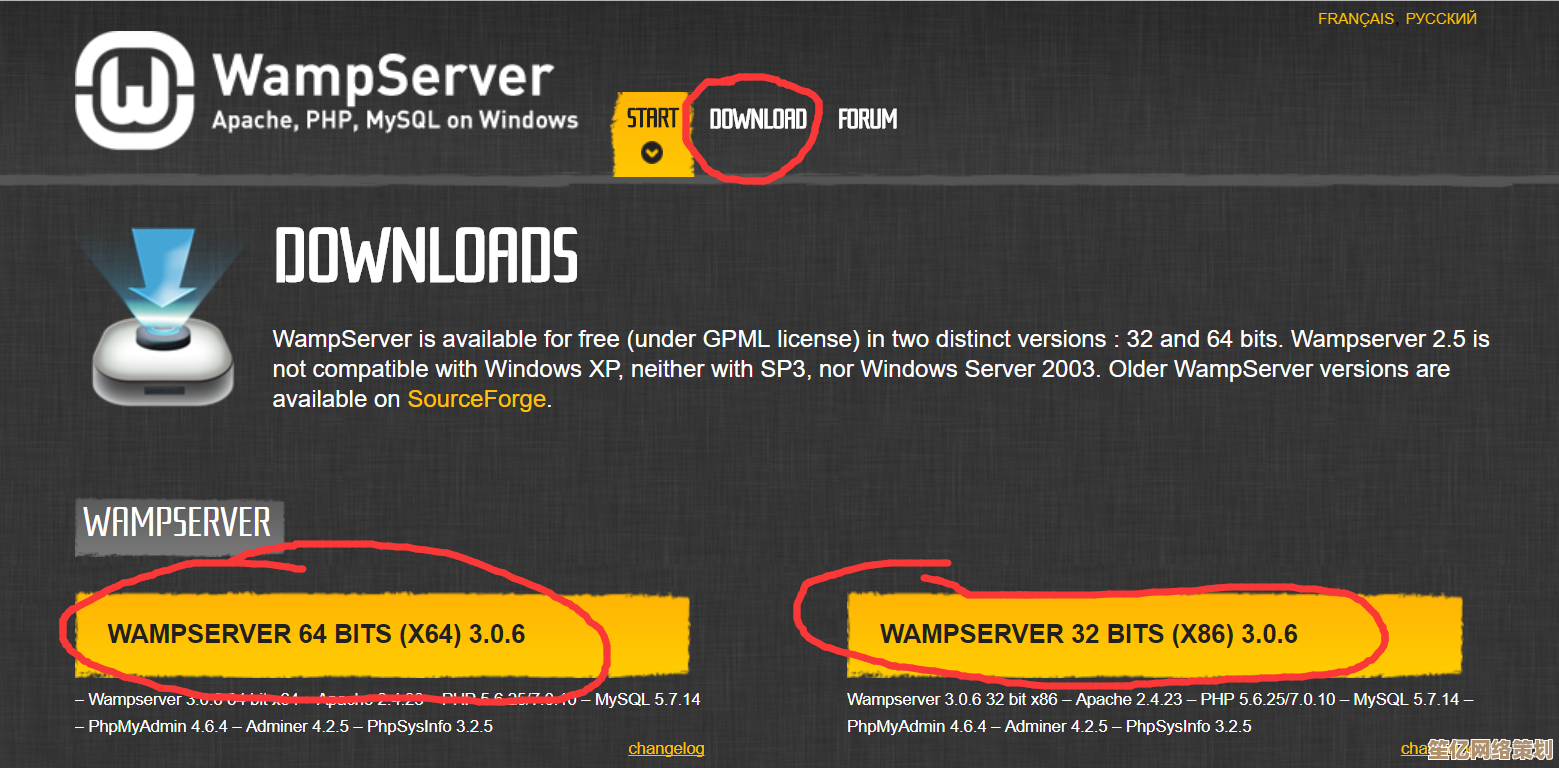This screenshot has width=1559, height=768.
Task: Click the WampServer W logo icon
Action: tap(132, 90)
